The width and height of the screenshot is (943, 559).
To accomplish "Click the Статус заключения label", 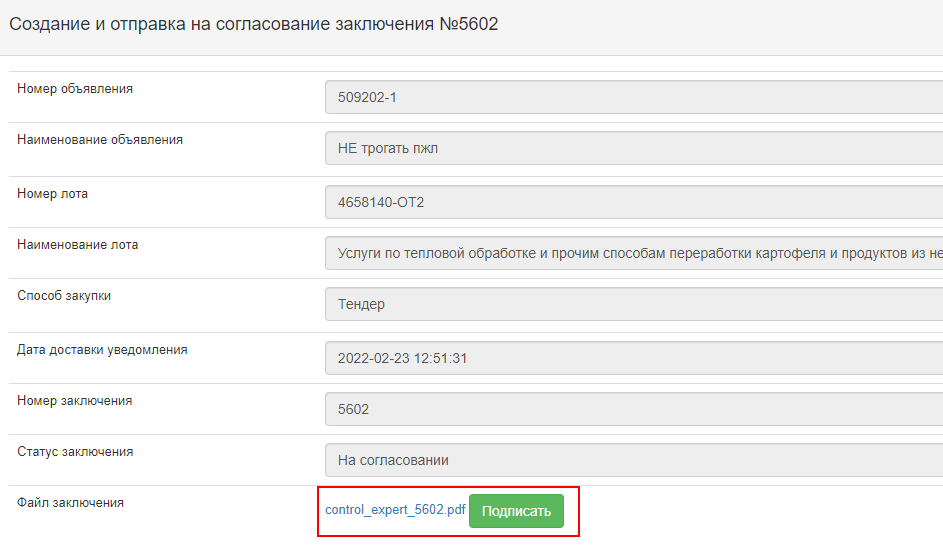I will (x=75, y=452).
